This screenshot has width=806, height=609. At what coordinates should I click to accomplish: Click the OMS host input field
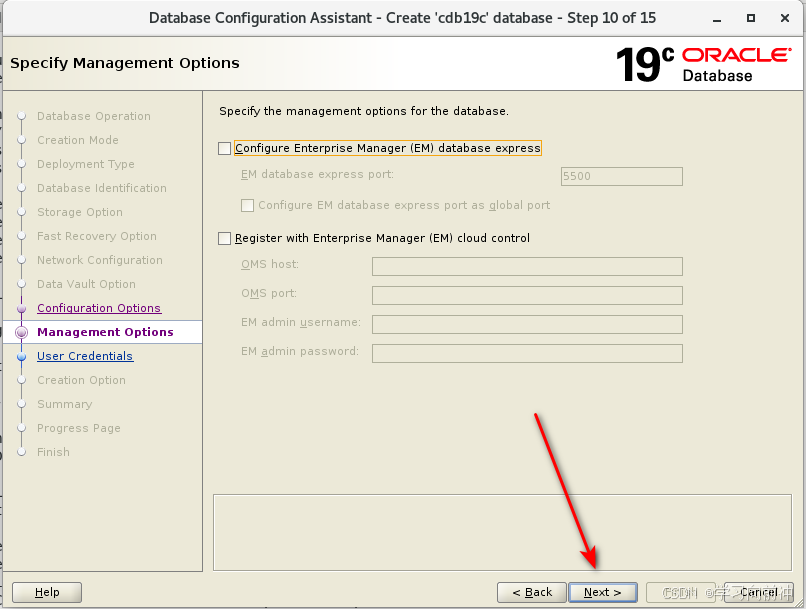(x=527, y=266)
